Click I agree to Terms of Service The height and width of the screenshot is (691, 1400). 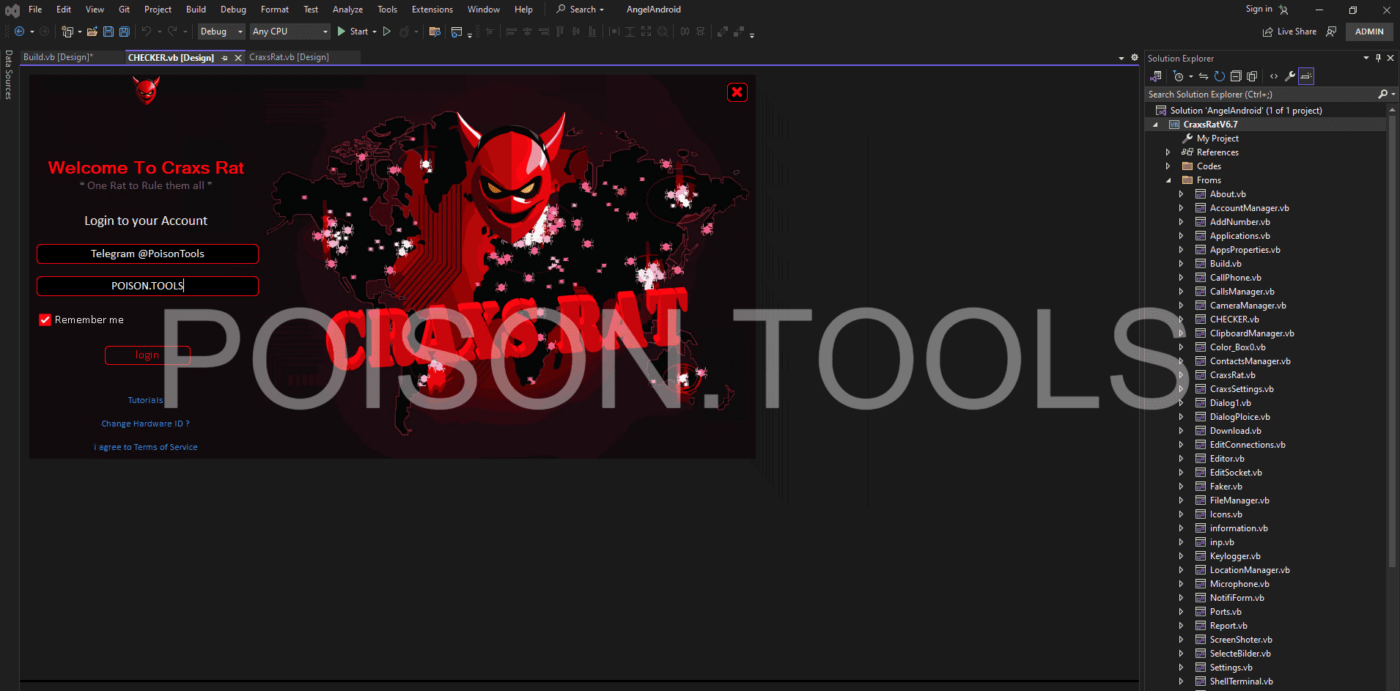(146, 447)
